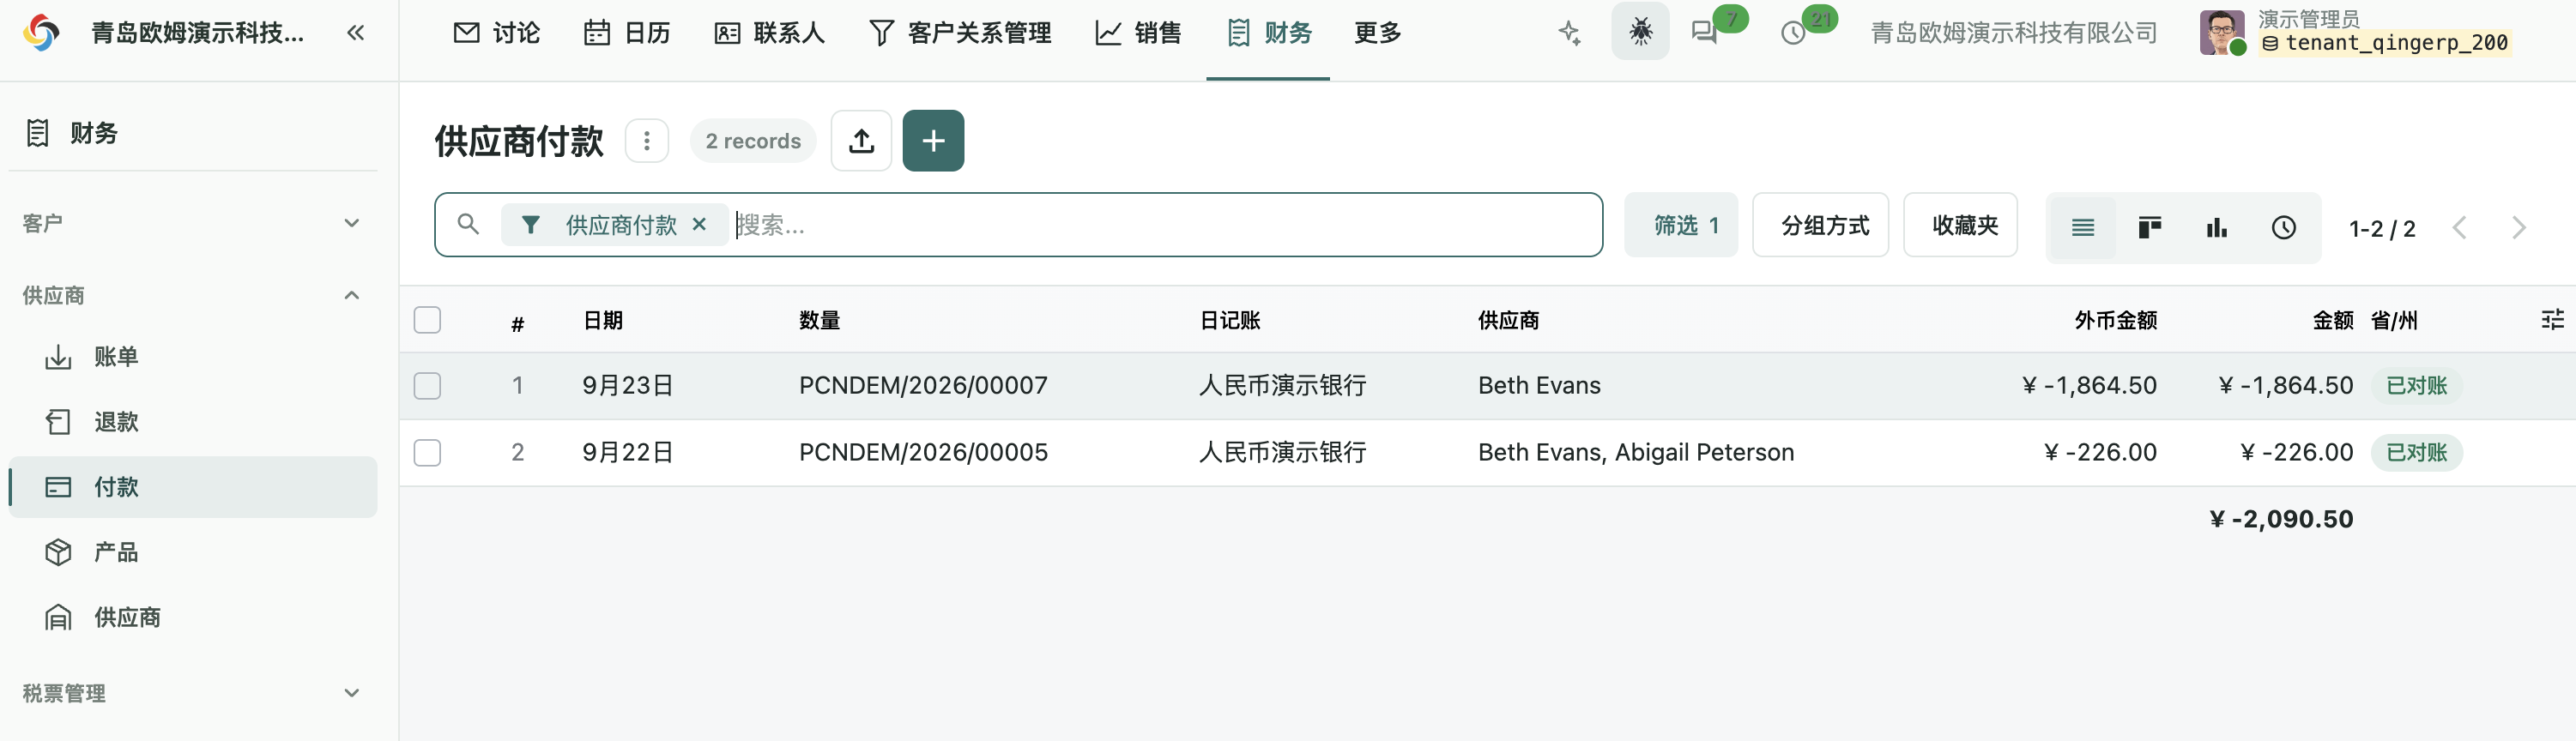The image size is (2576, 741).
Task: Click the user avatar picture
Action: [x=2221, y=32]
